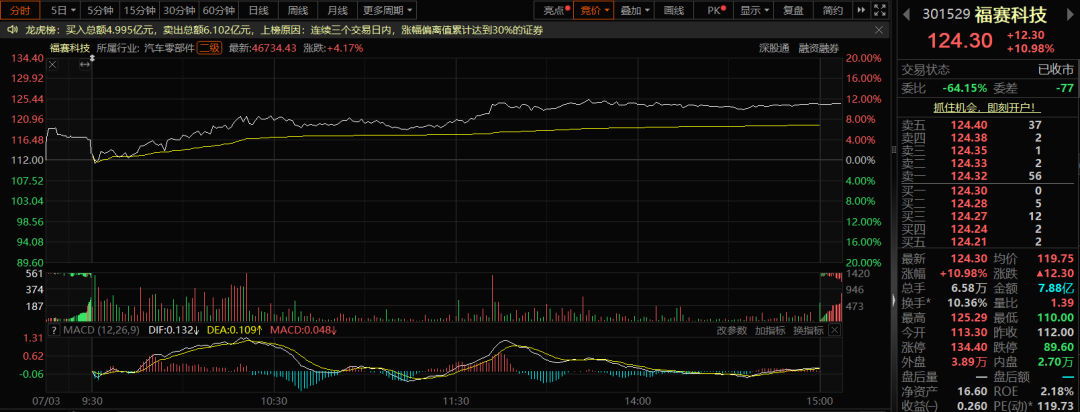Click 加指标 to add indicator

pos(770,331)
